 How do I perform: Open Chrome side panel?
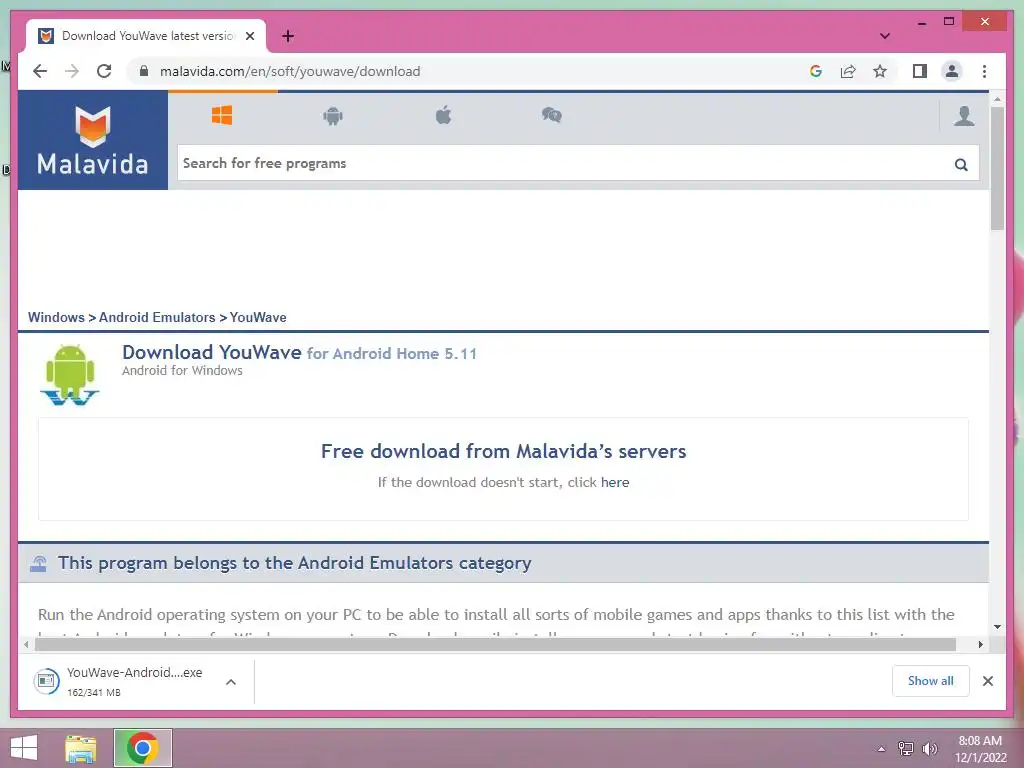pos(920,71)
